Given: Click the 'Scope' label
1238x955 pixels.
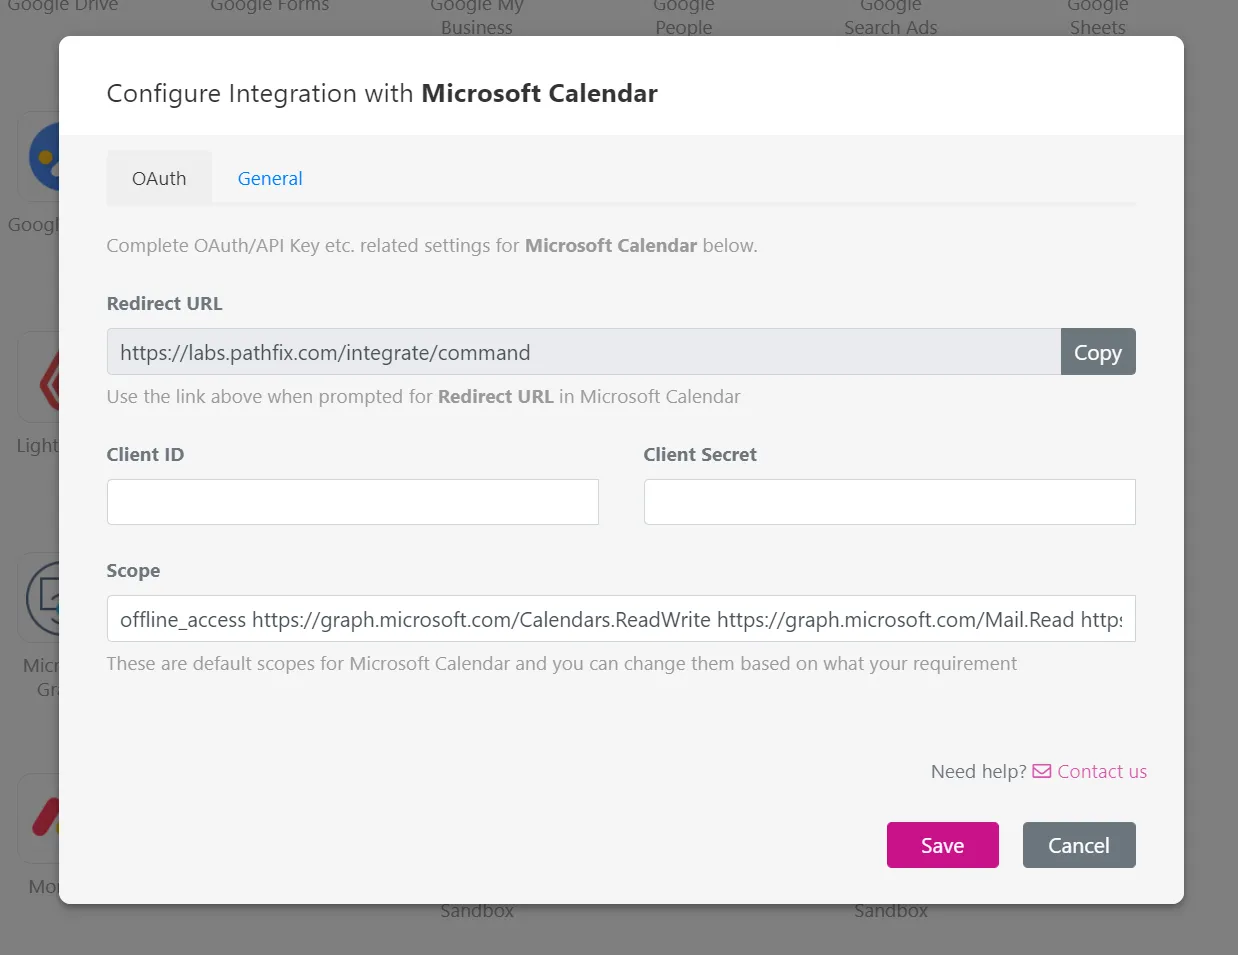Looking at the screenshot, I should click(x=133, y=570).
